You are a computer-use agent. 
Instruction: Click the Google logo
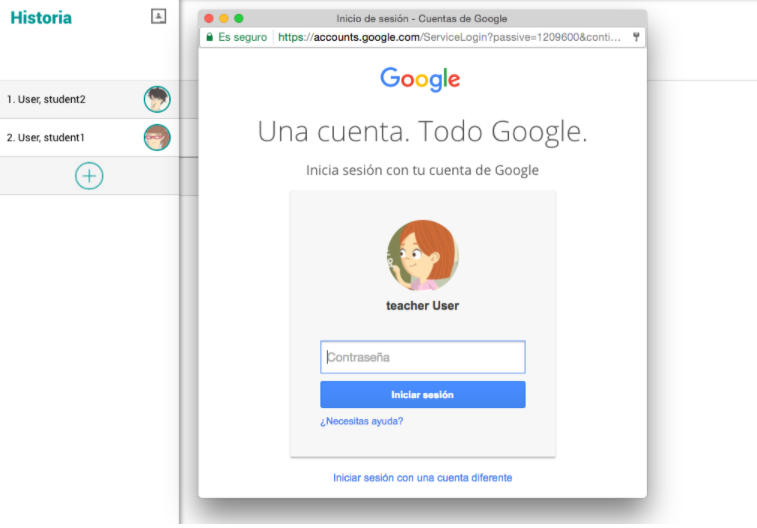coord(420,79)
